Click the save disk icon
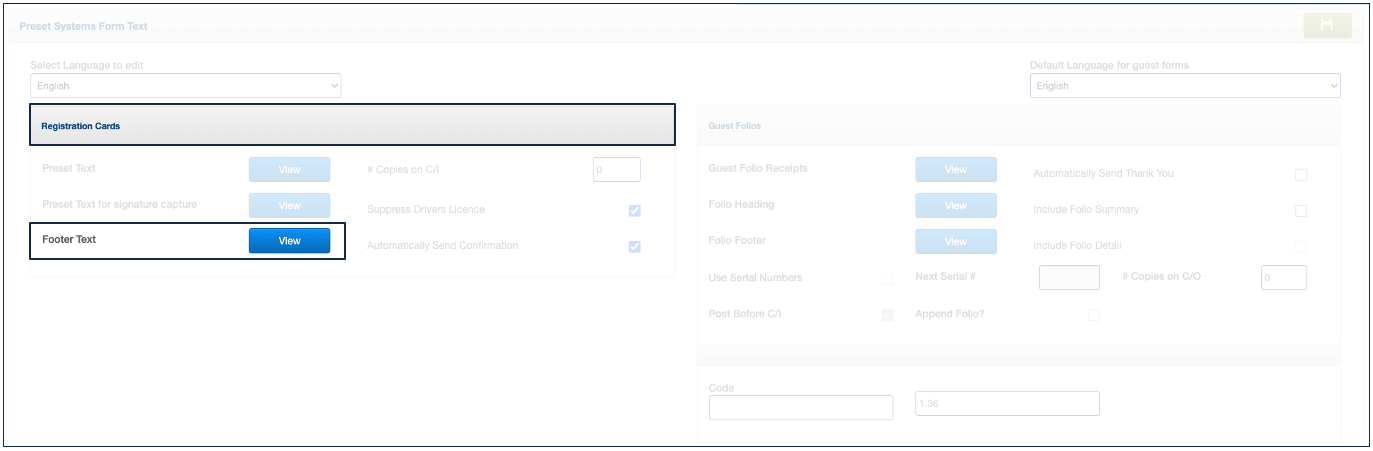This screenshot has height=451, width=1373. pos(1327,26)
